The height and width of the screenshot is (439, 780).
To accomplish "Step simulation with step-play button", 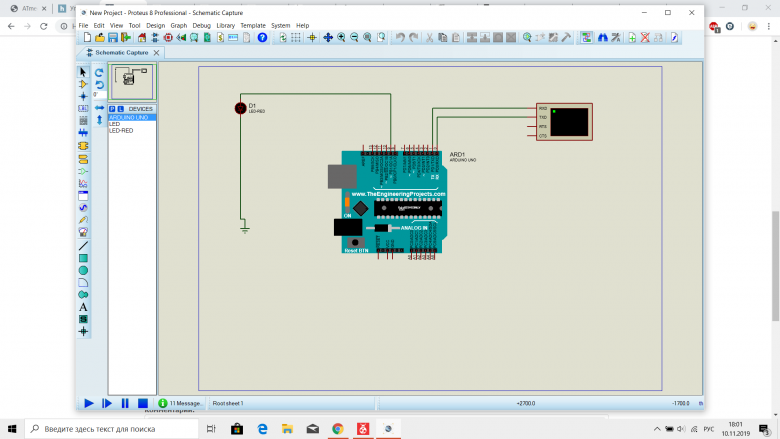I will 107,403.
